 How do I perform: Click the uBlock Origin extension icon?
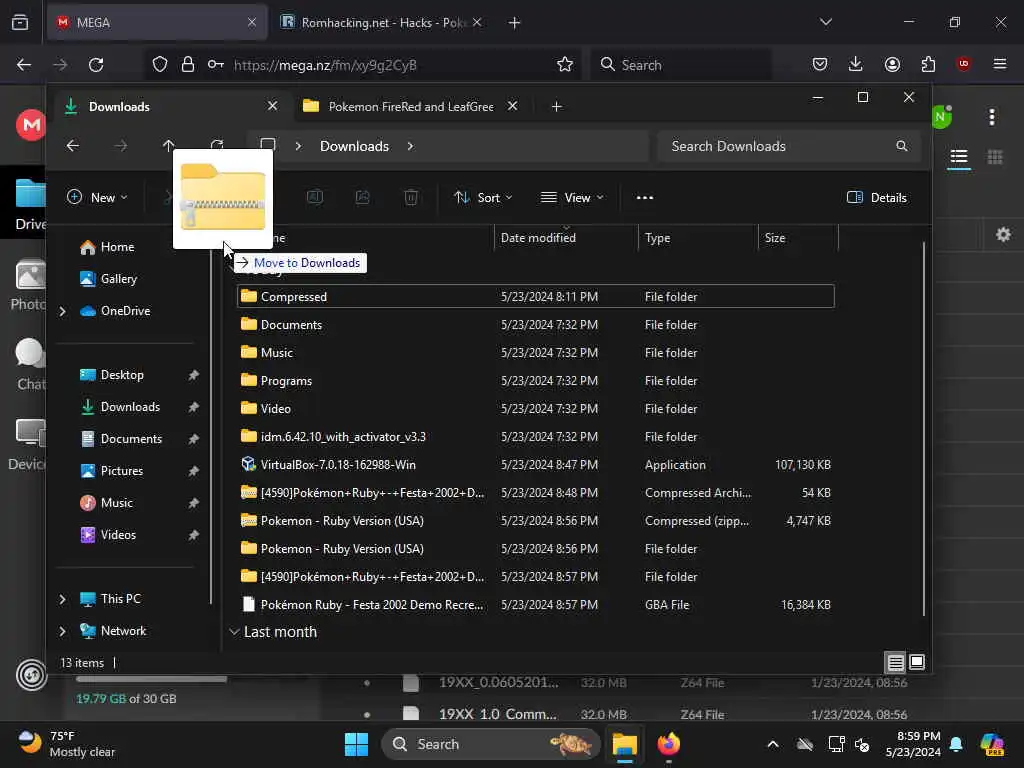[x=963, y=64]
